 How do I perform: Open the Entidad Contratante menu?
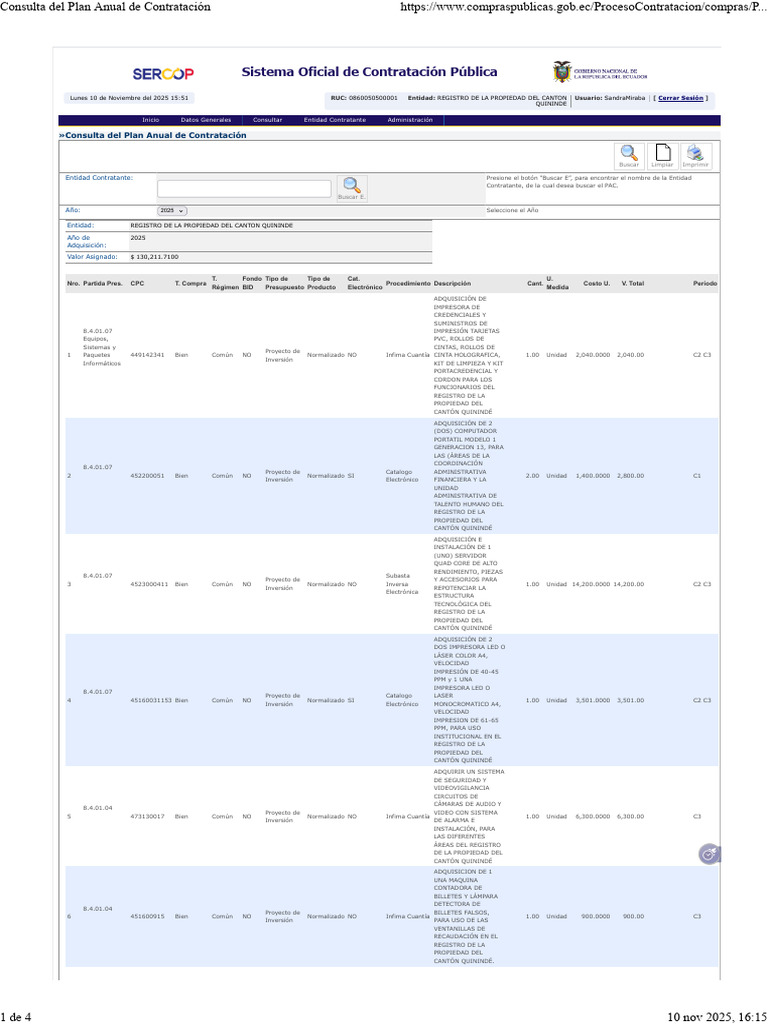(335, 120)
